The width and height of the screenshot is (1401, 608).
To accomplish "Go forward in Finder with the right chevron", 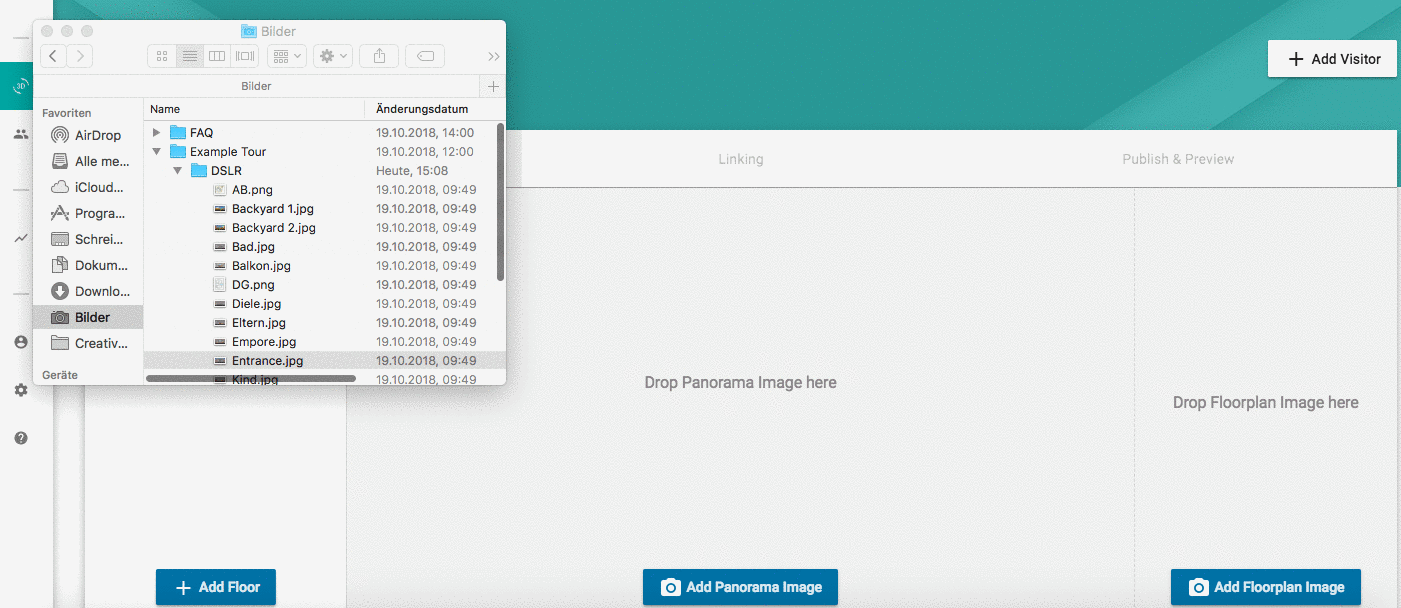I will pyautogui.click(x=80, y=56).
